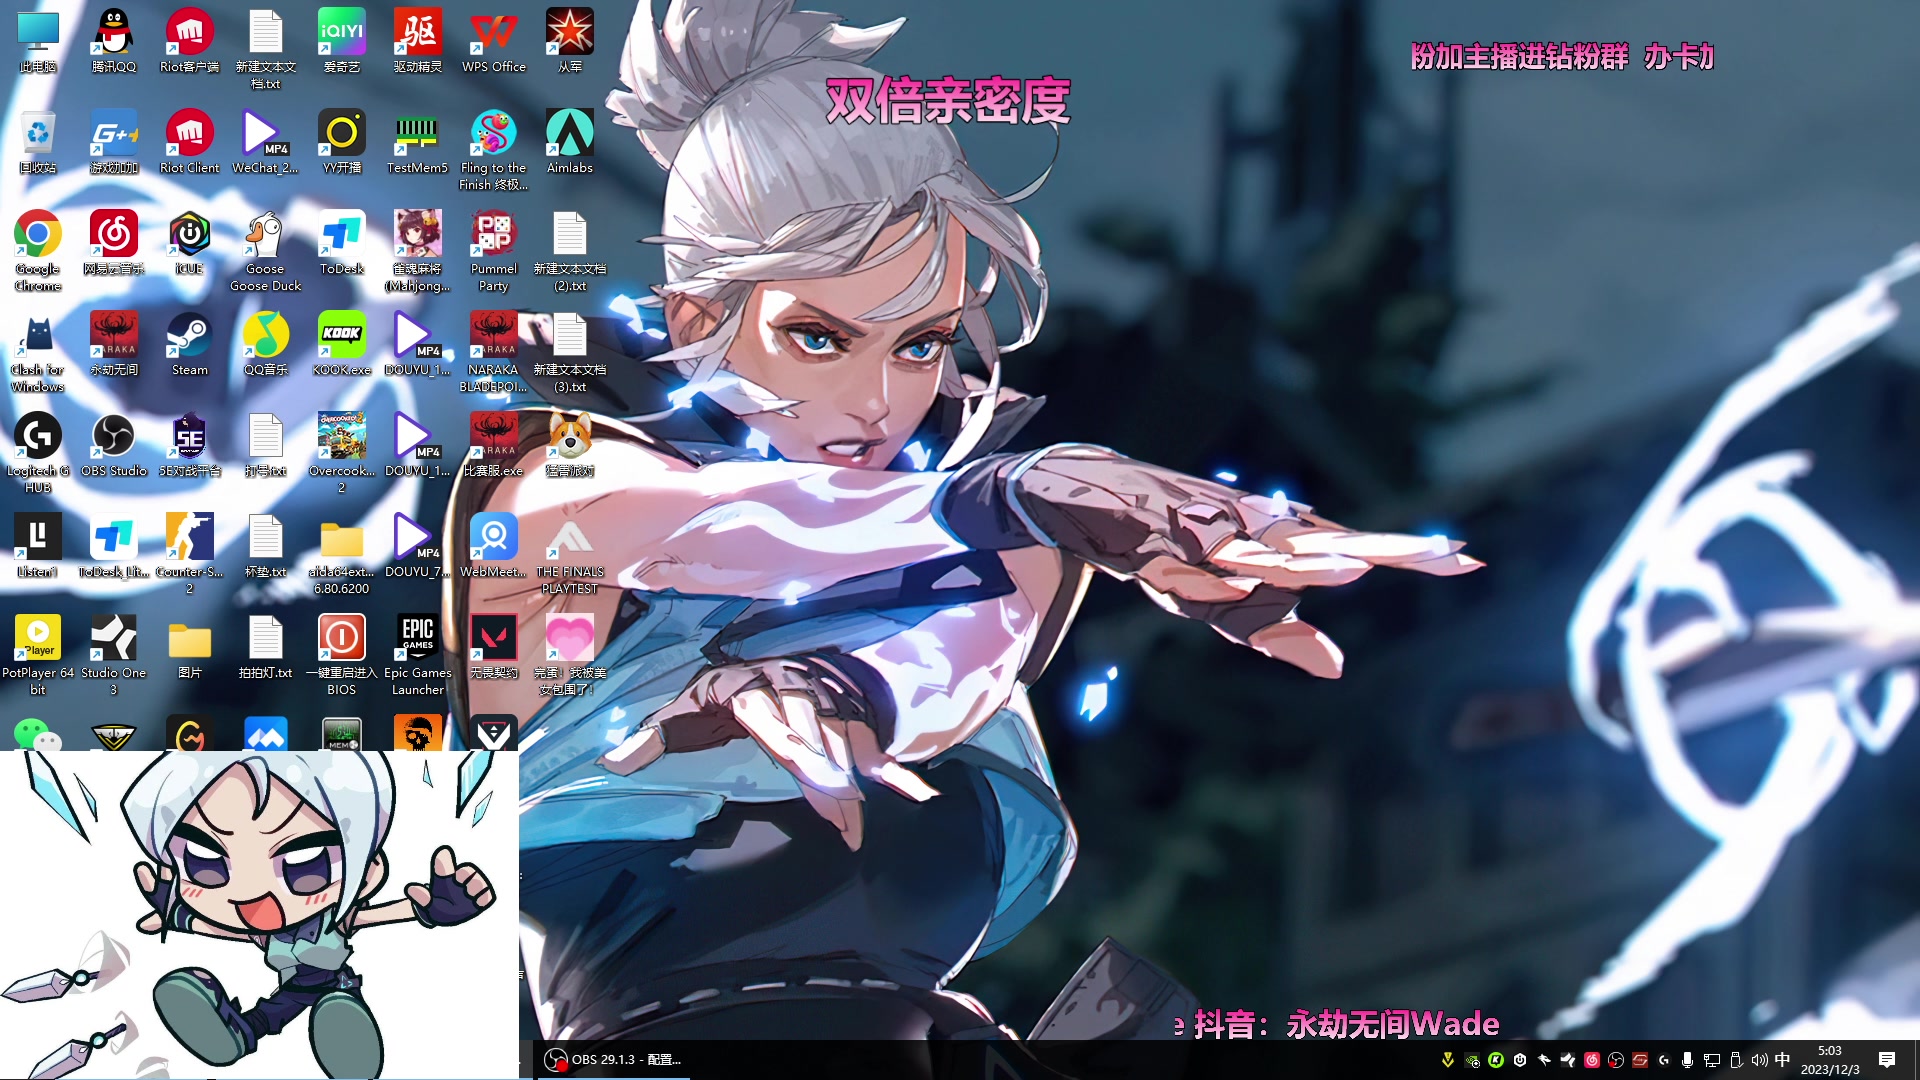1920x1080 pixels.
Task: Select the 新建文本文档(2).txt file
Action: click(x=570, y=251)
